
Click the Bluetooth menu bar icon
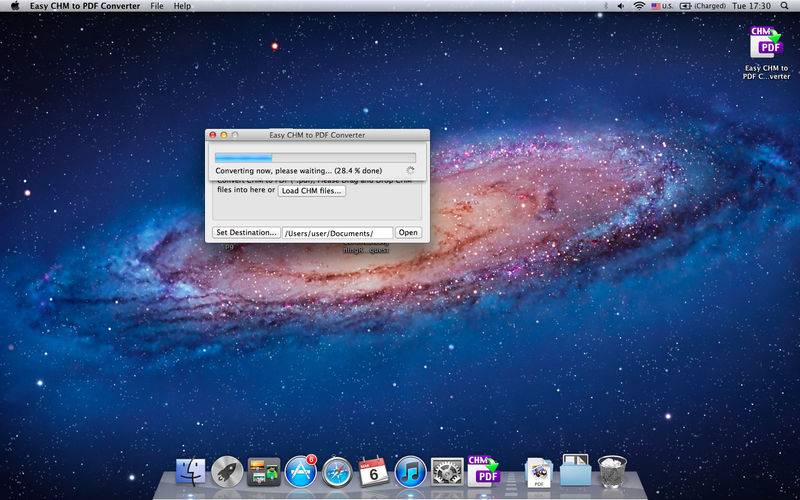coord(606,6)
